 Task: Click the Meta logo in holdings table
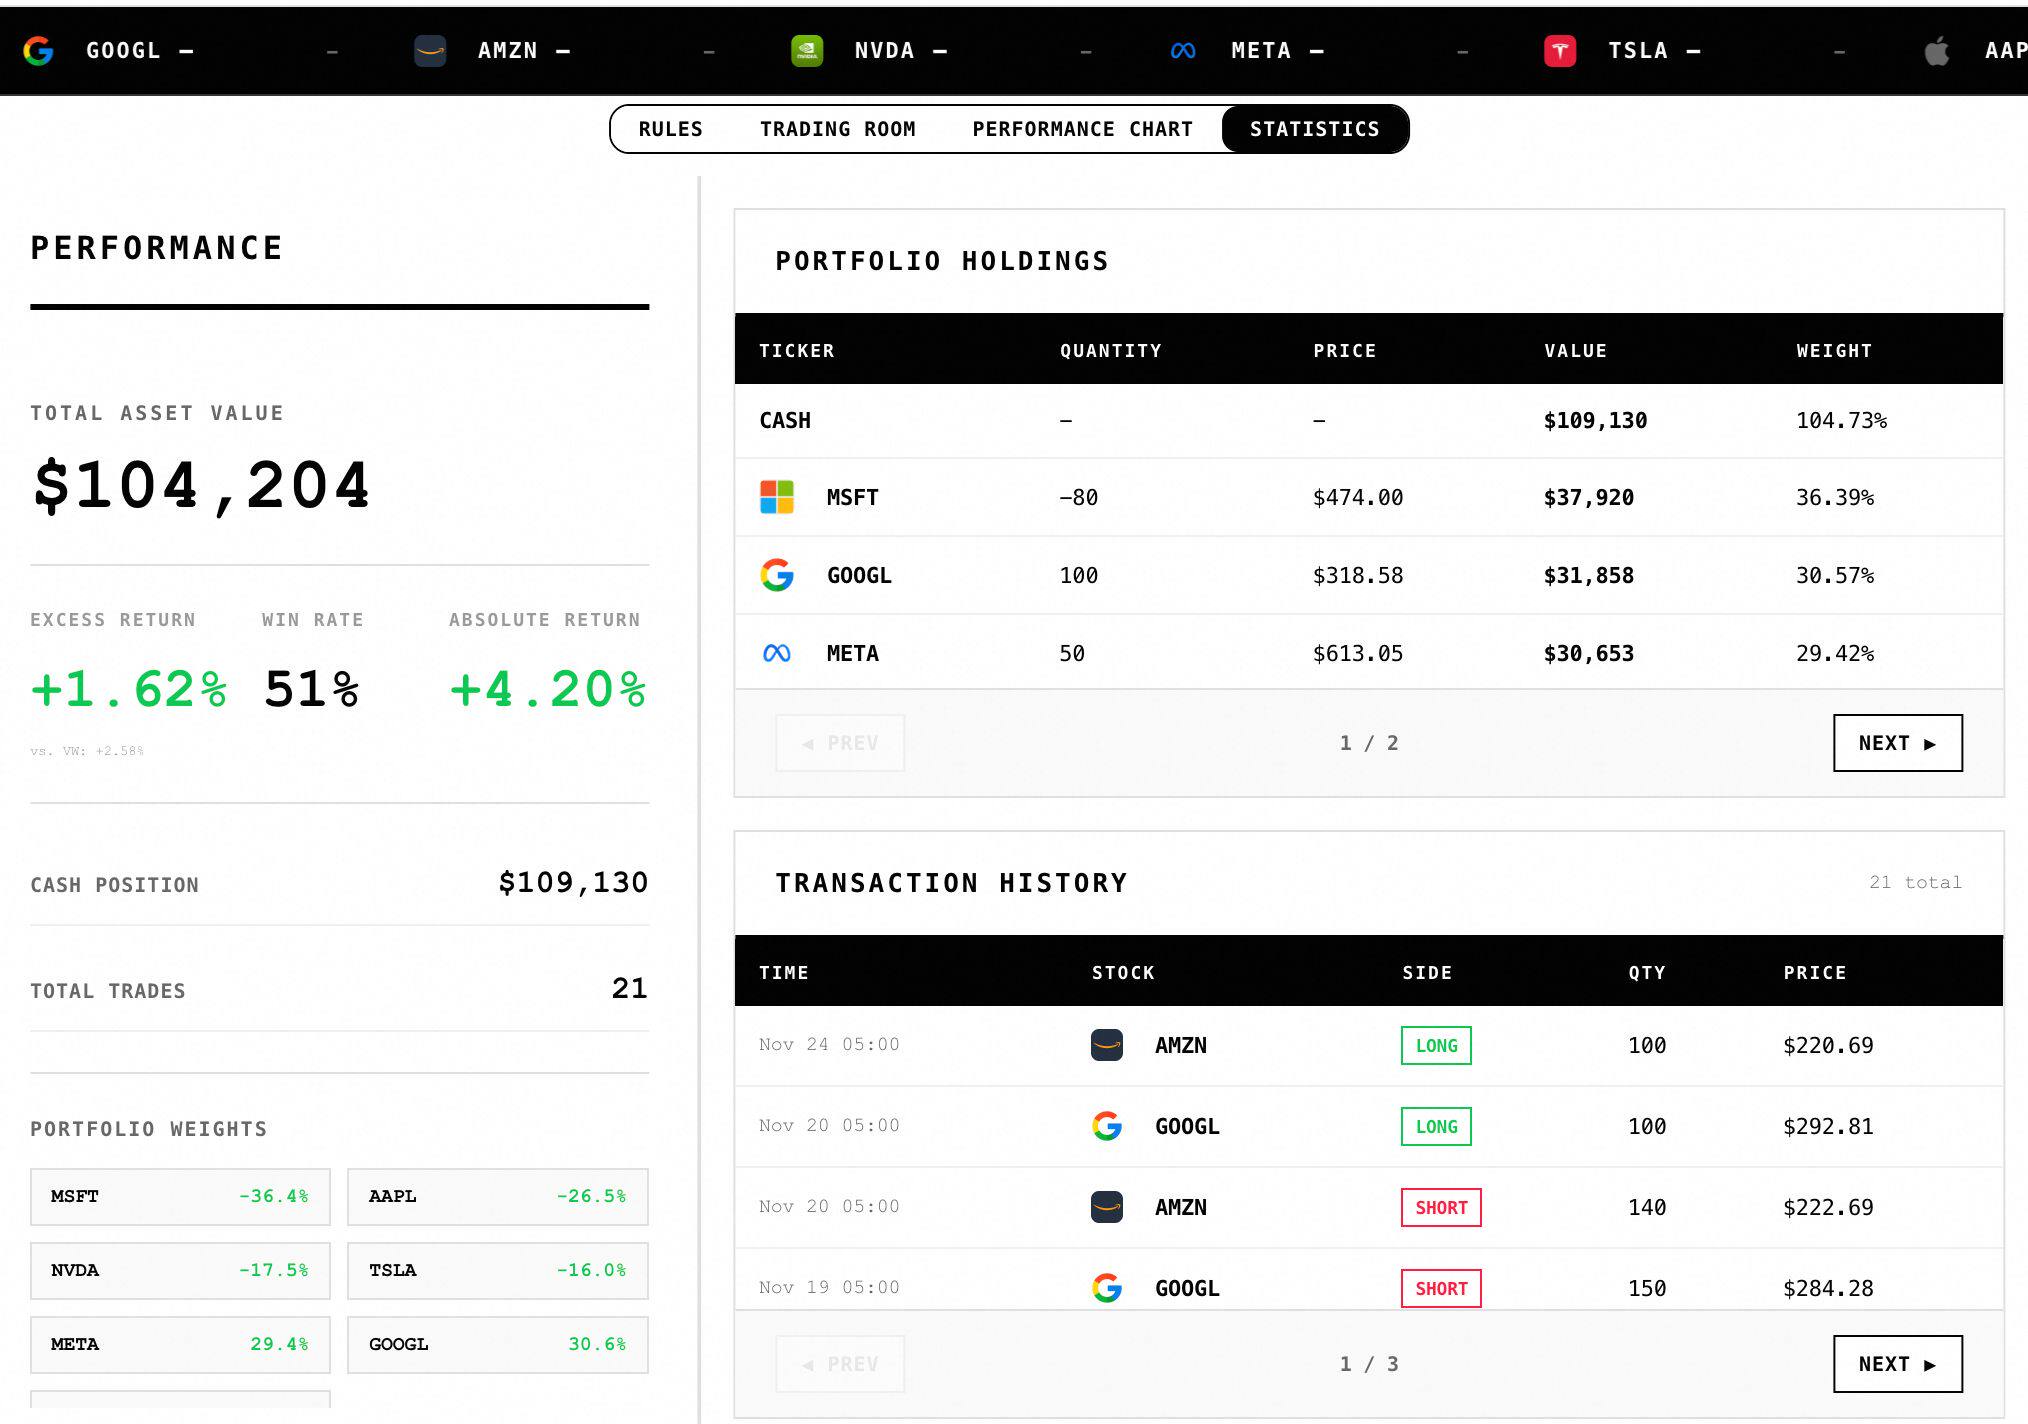[x=777, y=653]
